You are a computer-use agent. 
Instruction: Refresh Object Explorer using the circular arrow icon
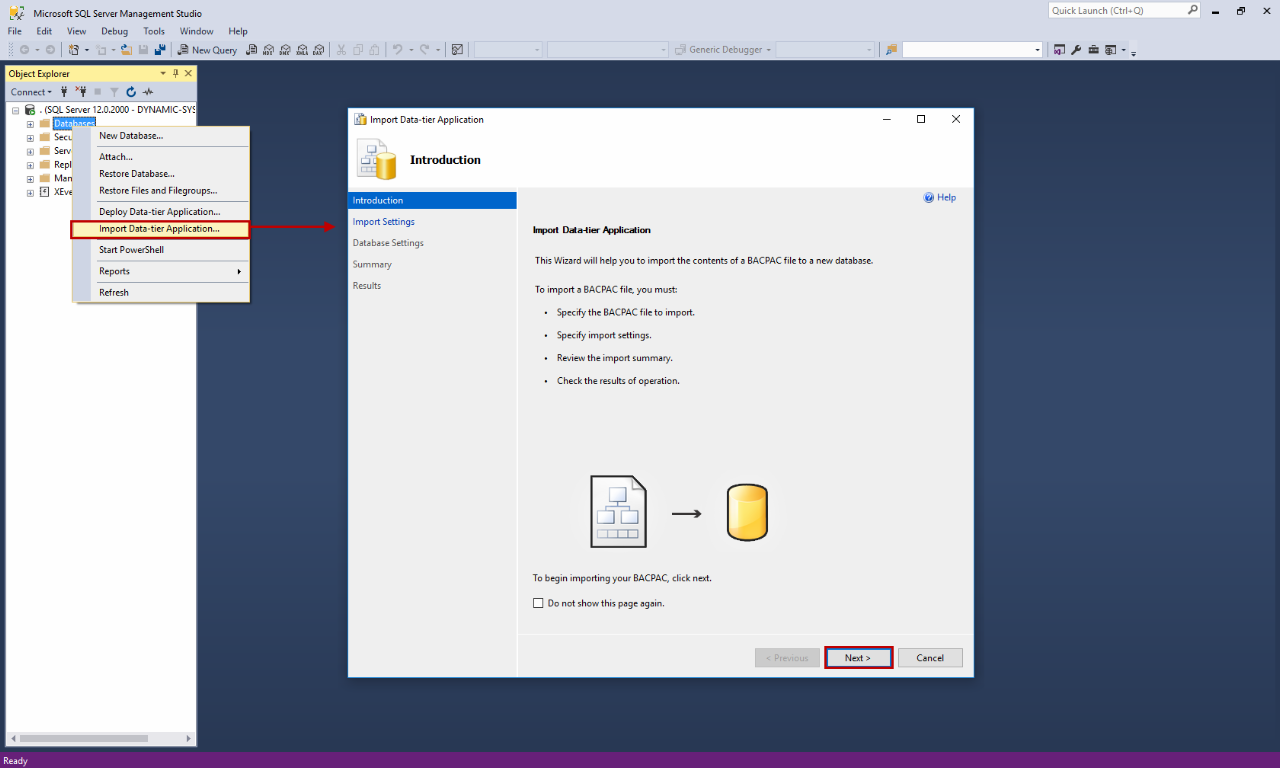(131, 92)
